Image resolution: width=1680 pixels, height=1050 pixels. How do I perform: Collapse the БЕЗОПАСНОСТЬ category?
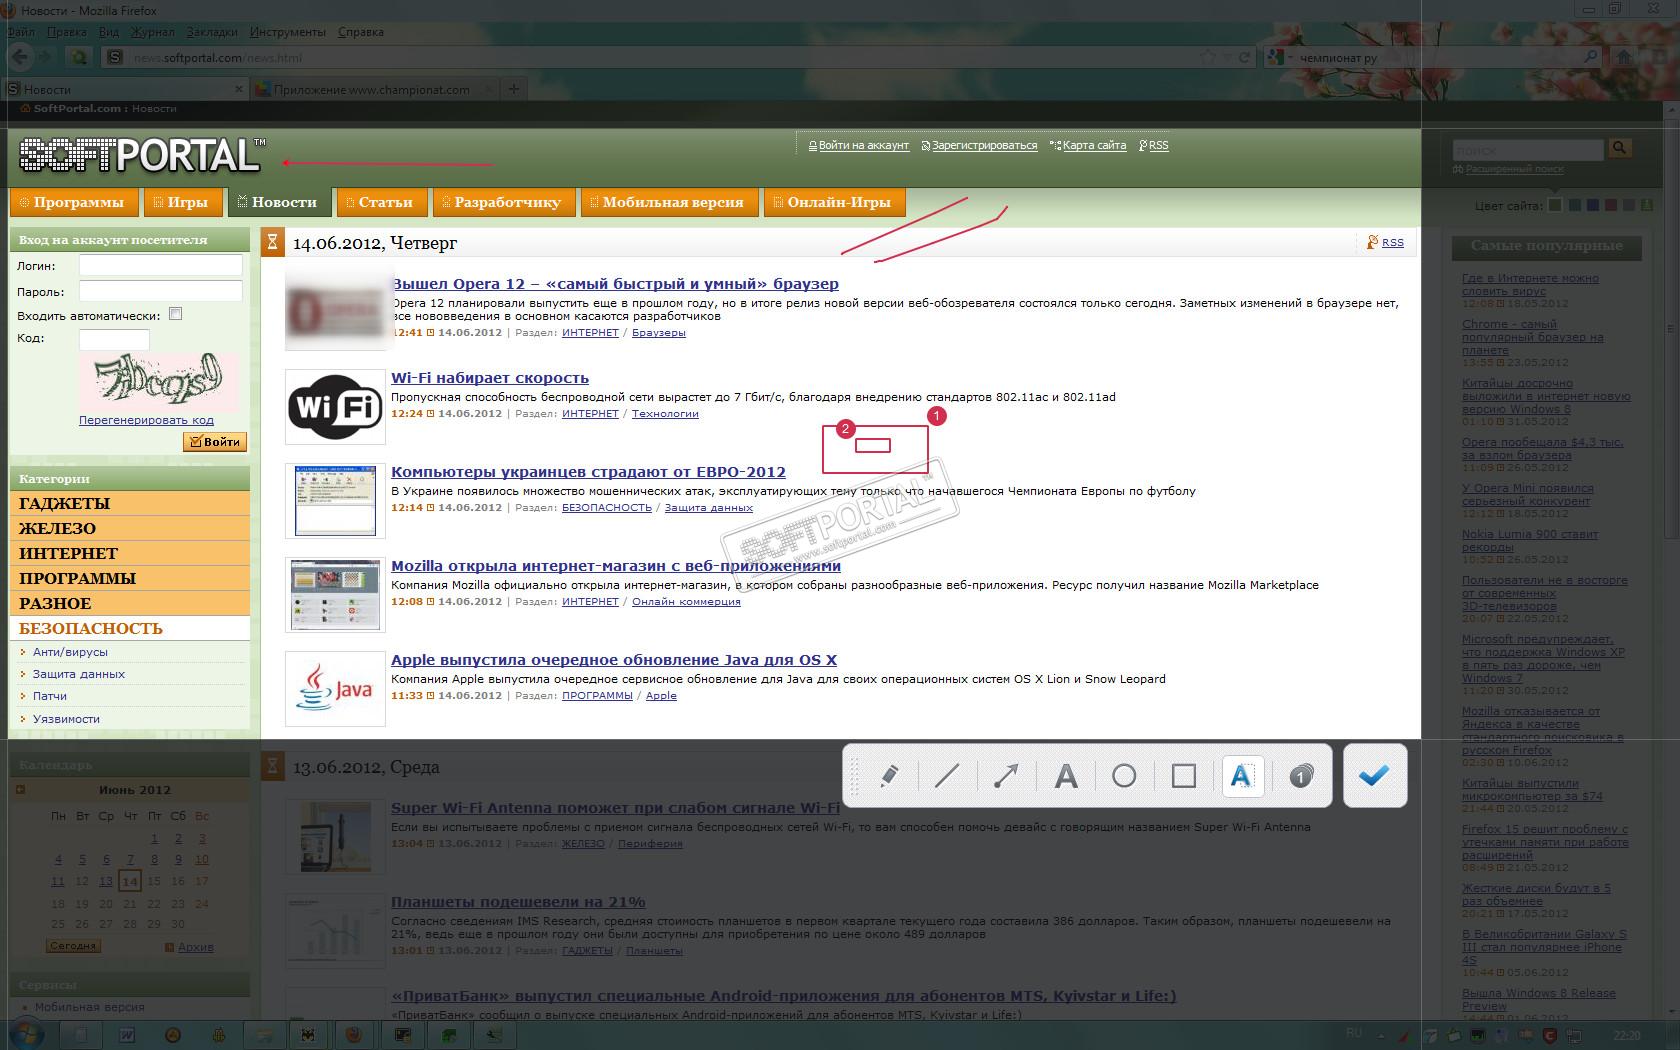coord(129,628)
